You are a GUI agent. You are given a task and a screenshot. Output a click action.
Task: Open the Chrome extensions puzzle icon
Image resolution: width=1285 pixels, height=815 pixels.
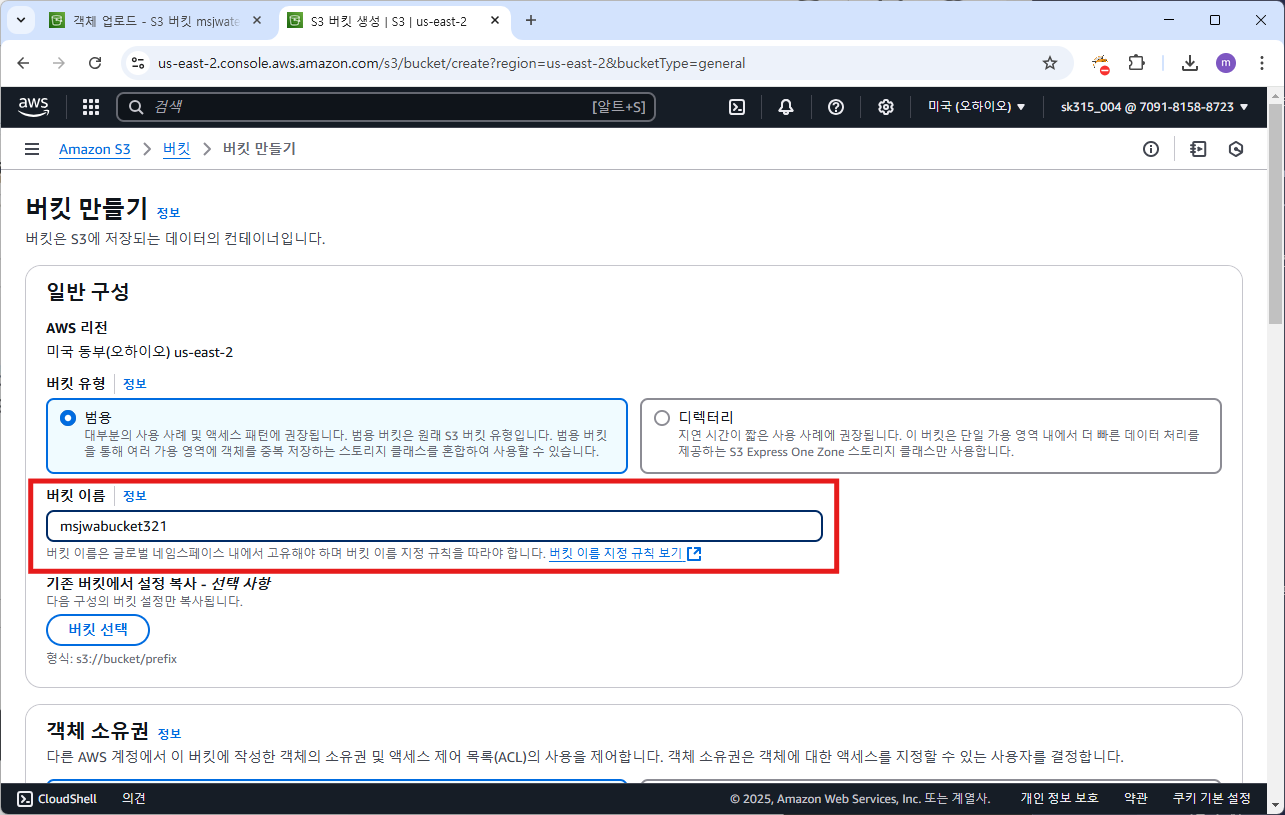(x=1136, y=63)
